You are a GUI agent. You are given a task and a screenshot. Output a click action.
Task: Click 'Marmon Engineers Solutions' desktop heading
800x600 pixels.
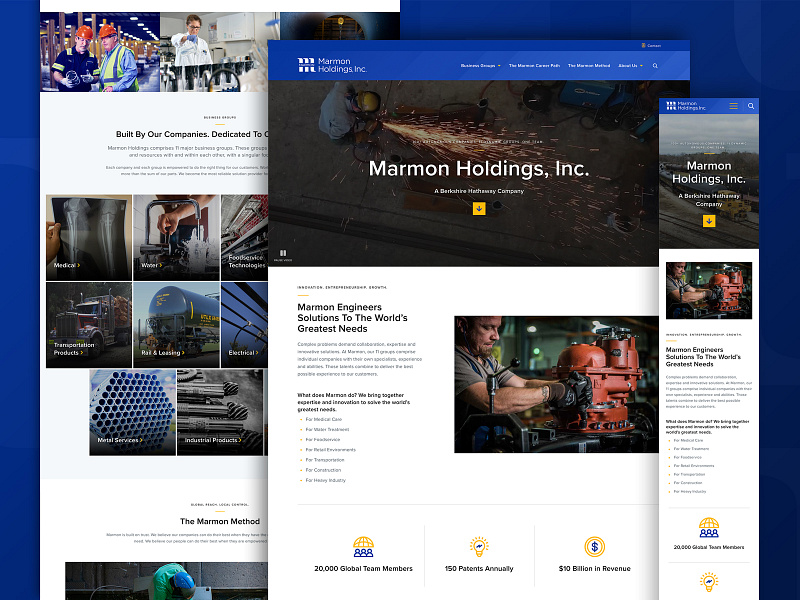352,318
